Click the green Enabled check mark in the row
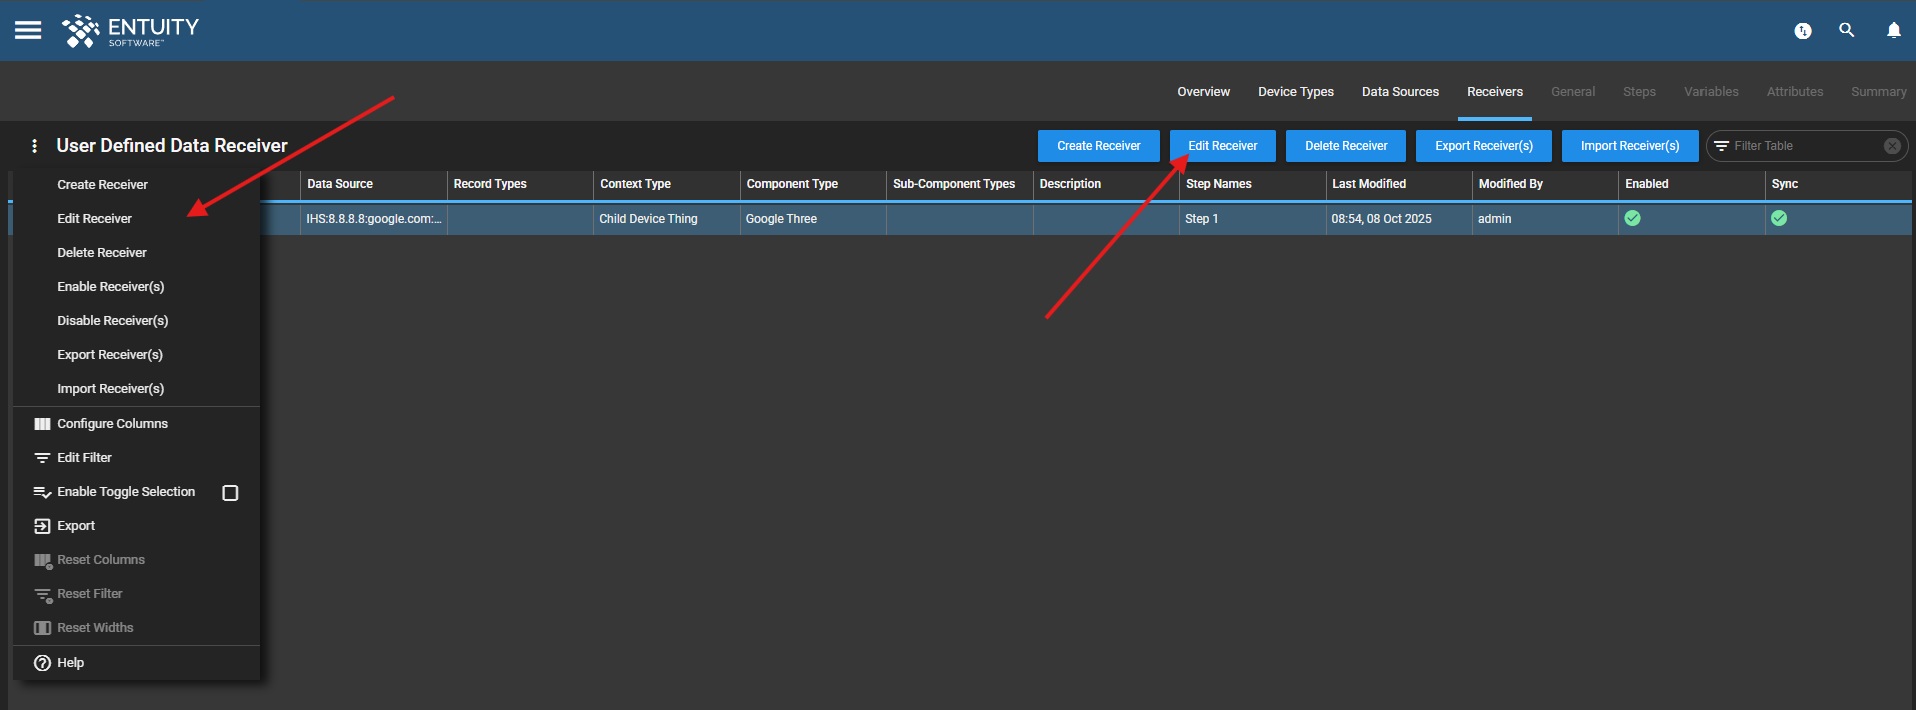Image resolution: width=1916 pixels, height=710 pixels. (1633, 218)
